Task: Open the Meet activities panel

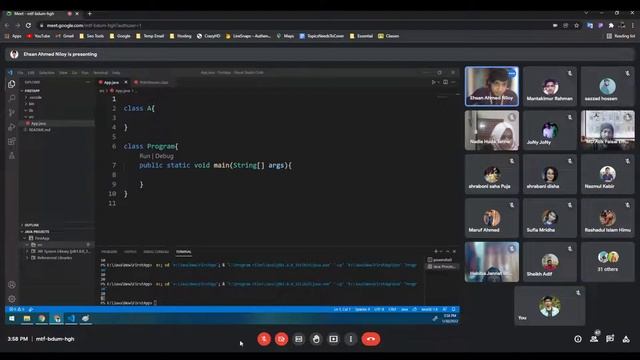Action: (x=626, y=339)
